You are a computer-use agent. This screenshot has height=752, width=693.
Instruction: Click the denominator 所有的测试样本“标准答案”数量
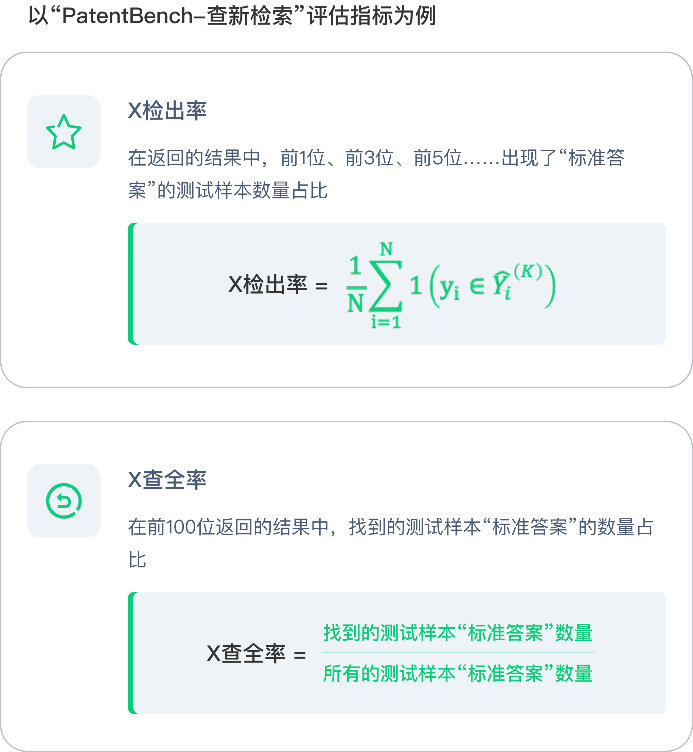458,674
